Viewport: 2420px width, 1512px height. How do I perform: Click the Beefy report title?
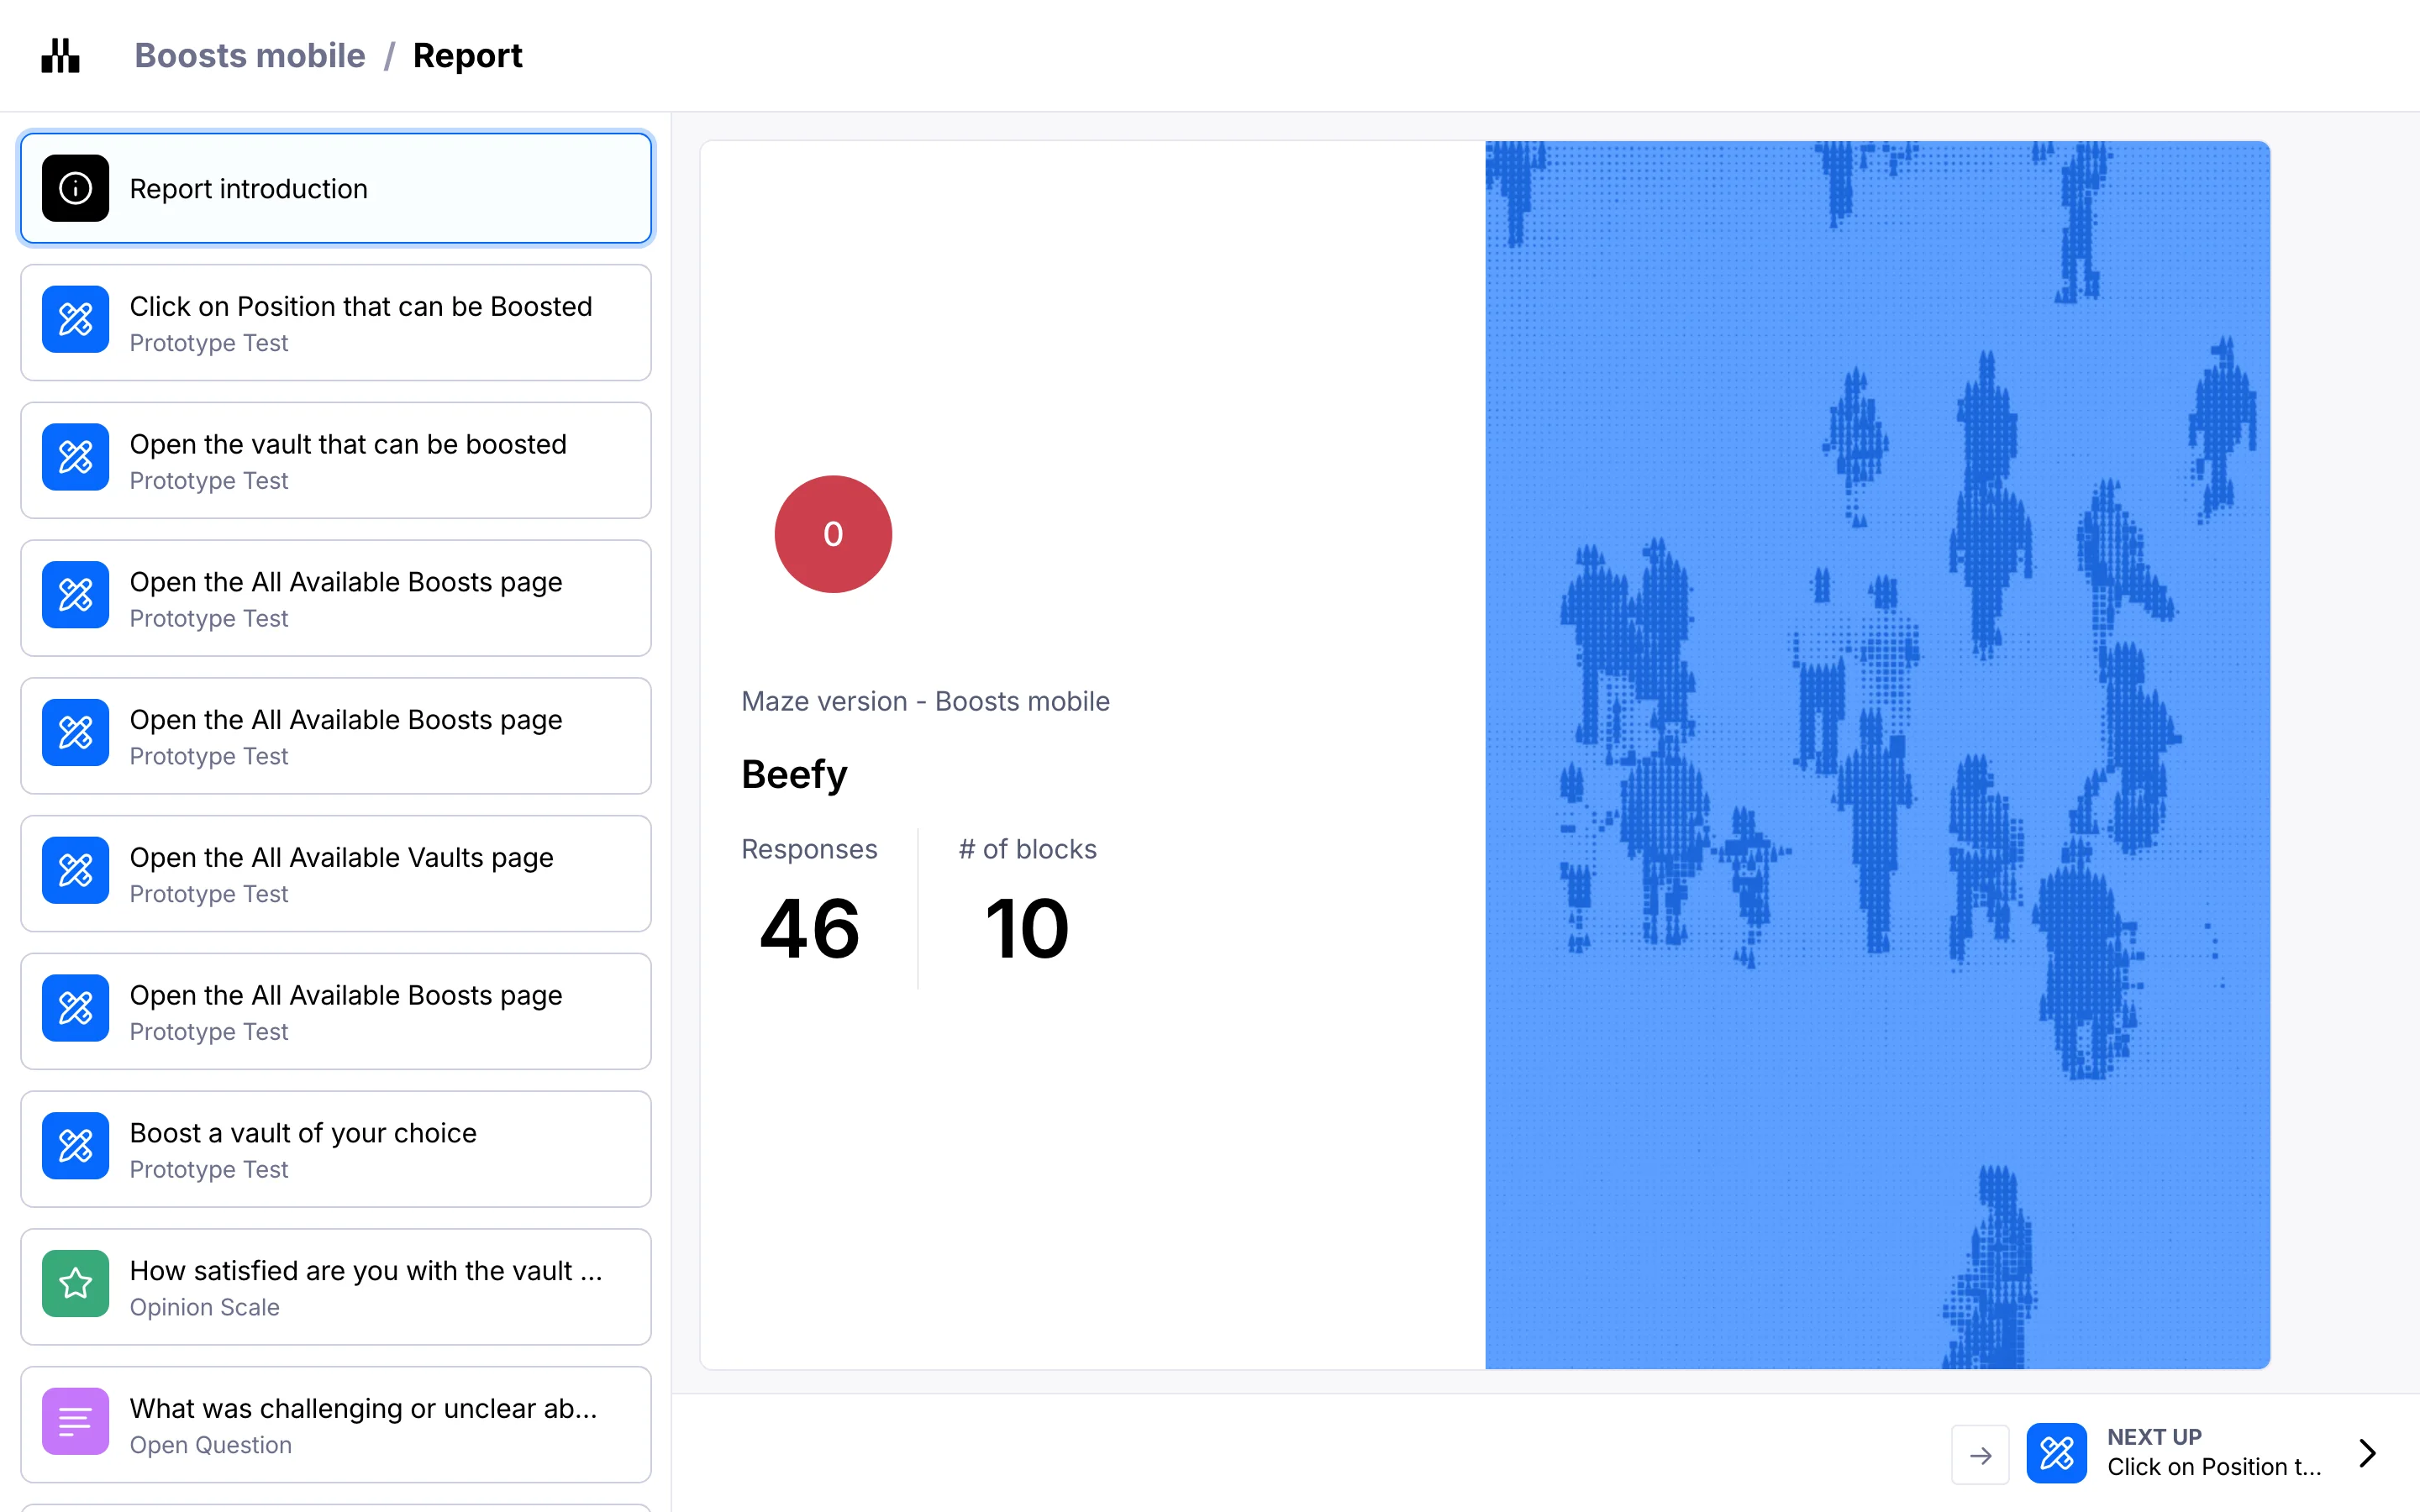click(x=794, y=775)
